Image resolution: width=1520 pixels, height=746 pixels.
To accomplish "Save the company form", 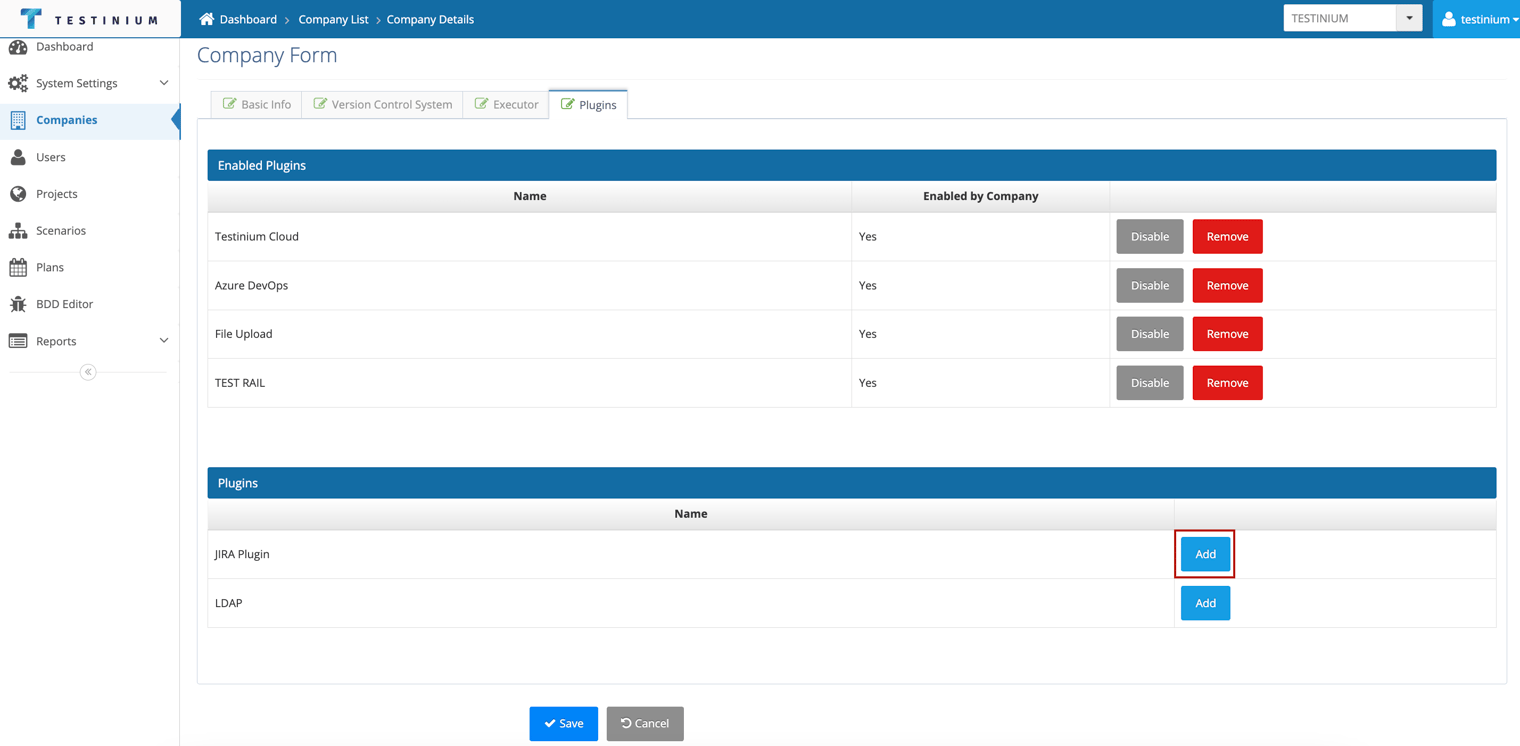I will coord(564,724).
